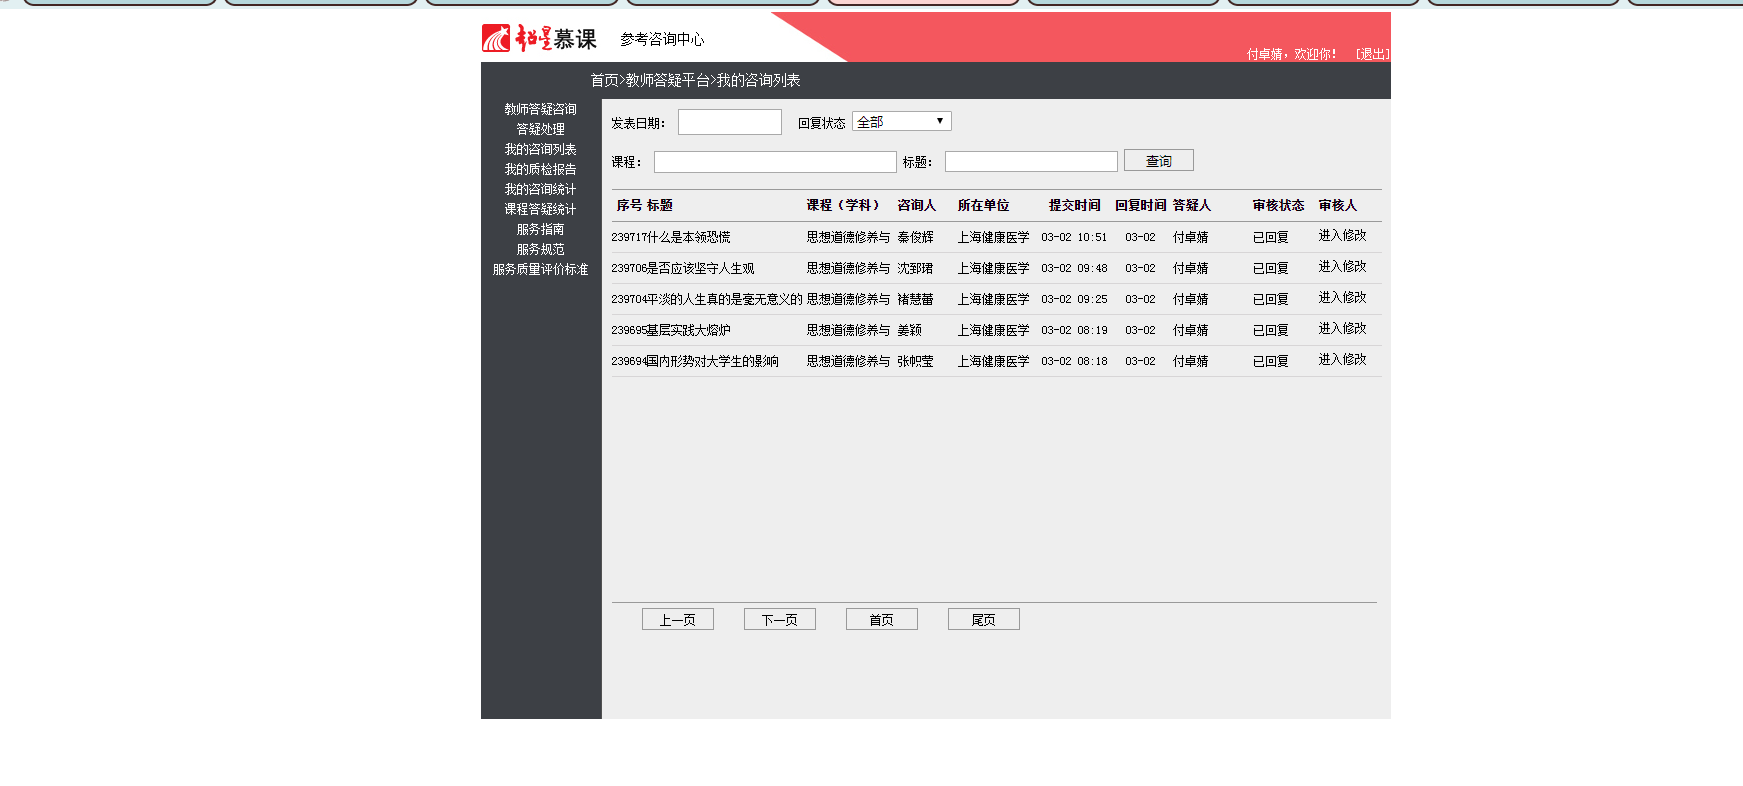Focus the 发表日期 date input field
The height and width of the screenshot is (786, 1743).
click(x=729, y=122)
